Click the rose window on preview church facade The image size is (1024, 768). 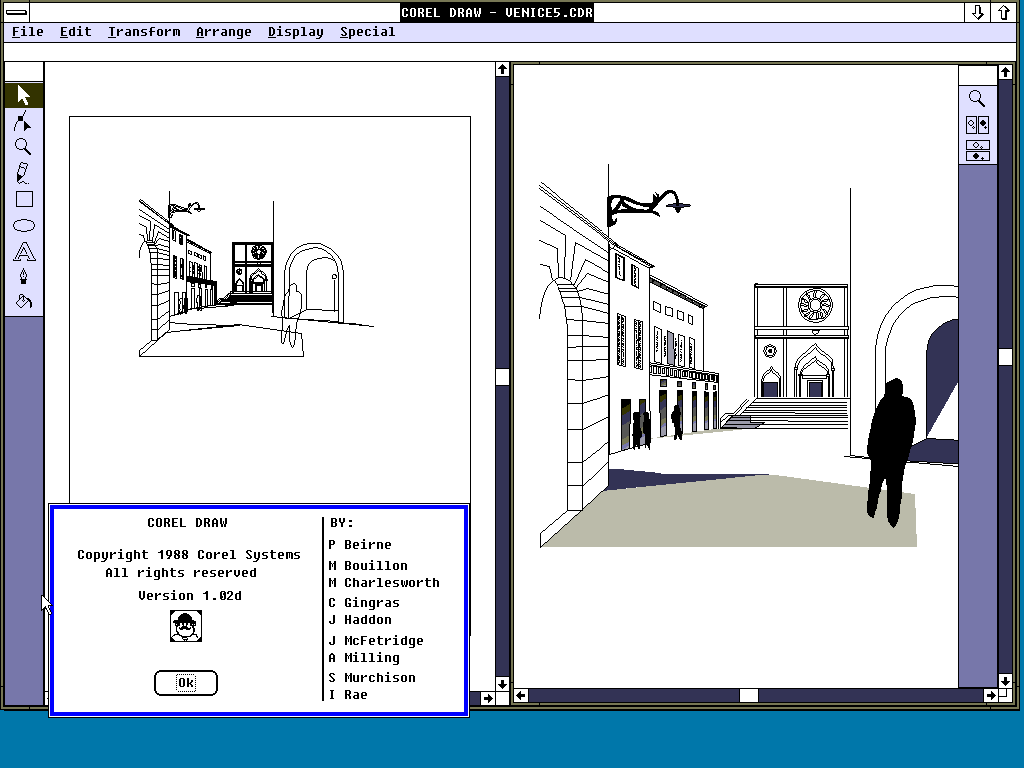[816, 305]
